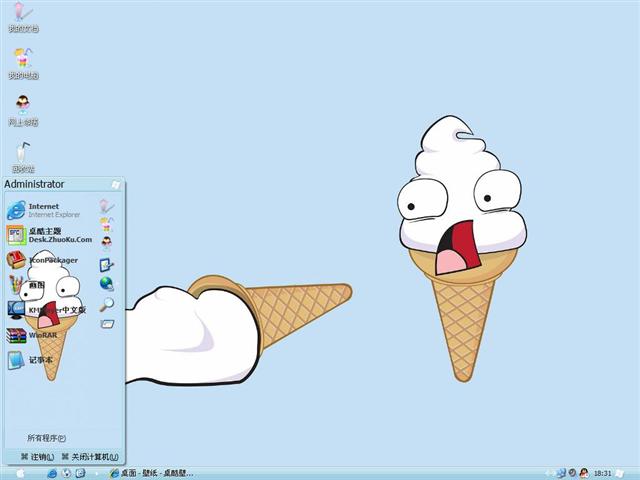Click the network computers tray icon
Screen dimensions: 640x480
(561, 473)
